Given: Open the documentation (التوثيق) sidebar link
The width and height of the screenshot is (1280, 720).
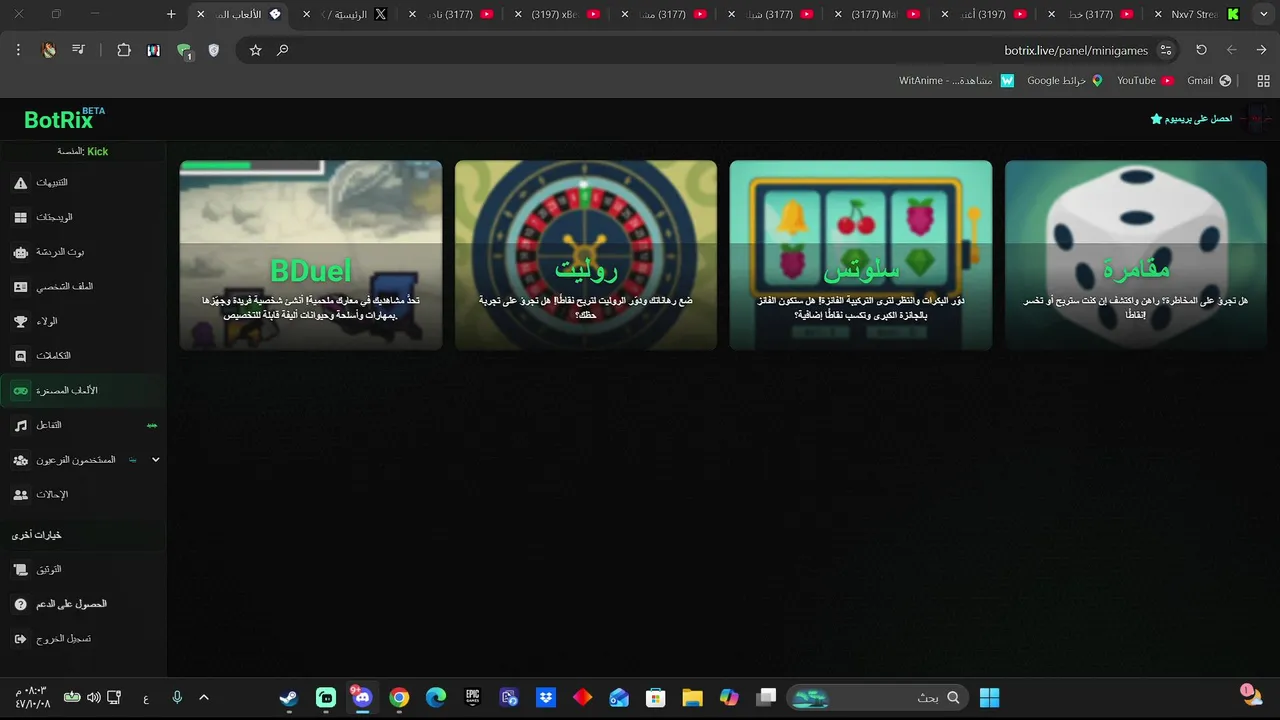Looking at the screenshot, I should coord(83,569).
